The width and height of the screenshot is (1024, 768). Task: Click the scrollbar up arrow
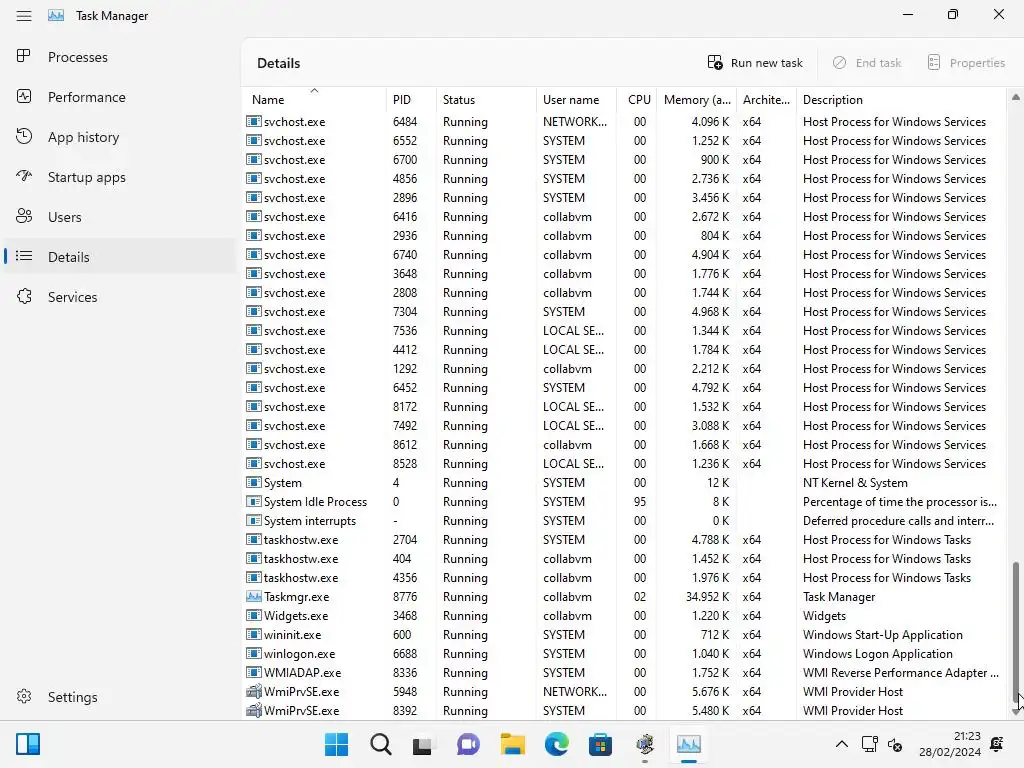1016,97
